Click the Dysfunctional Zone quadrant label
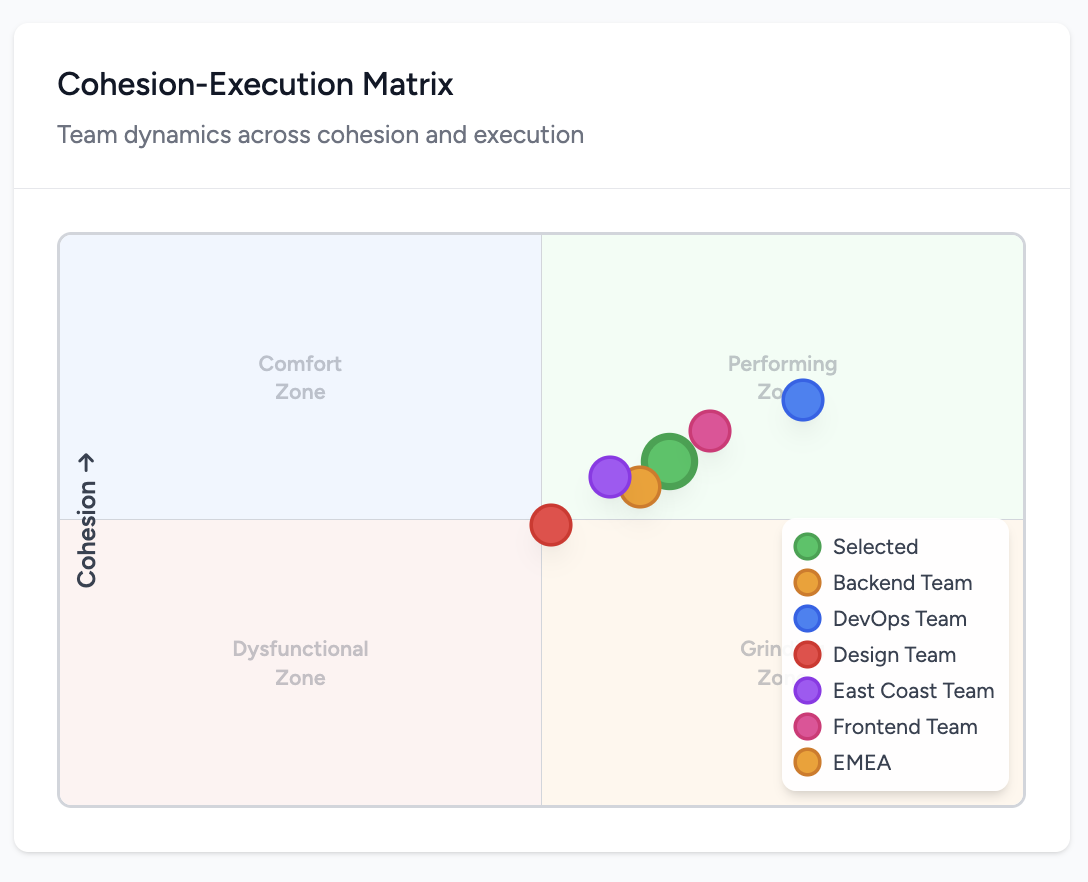This screenshot has height=882, width=1088. (x=300, y=663)
